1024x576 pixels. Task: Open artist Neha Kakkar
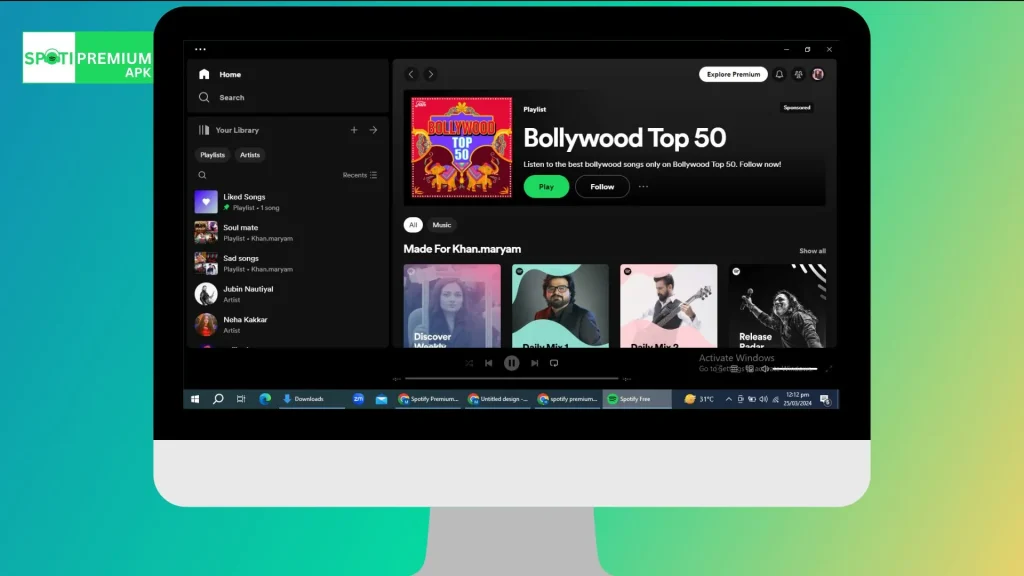tap(287, 325)
